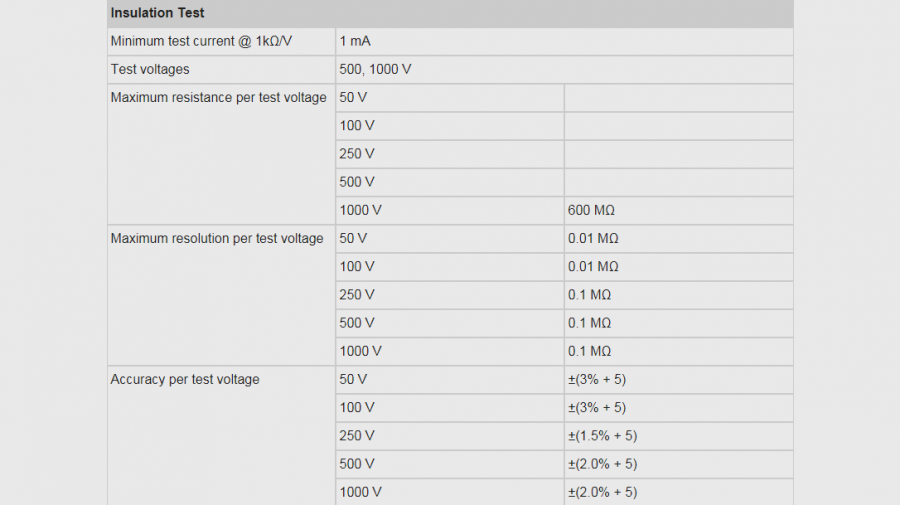Select the Test voltages label cell
900x505 pixels.
click(221, 69)
